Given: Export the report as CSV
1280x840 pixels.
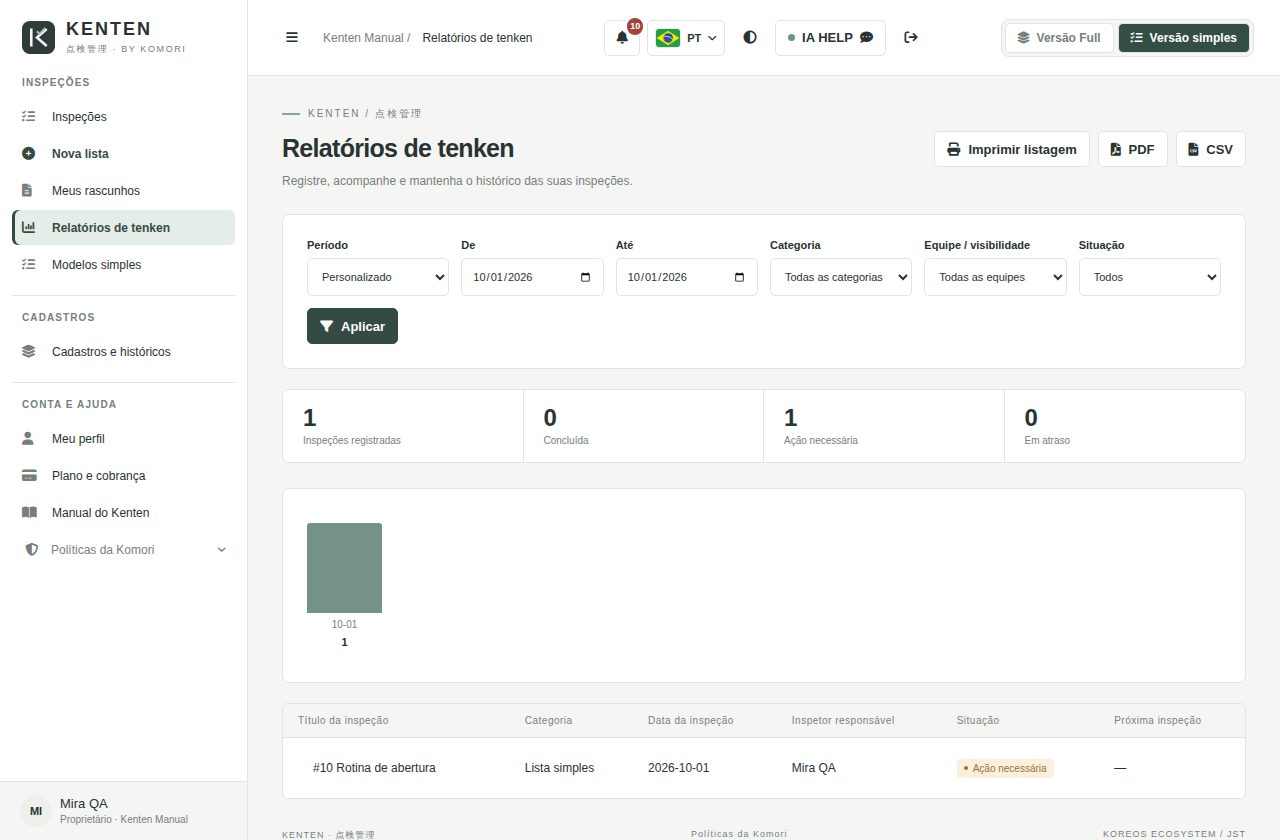Looking at the screenshot, I should pos(1211,149).
